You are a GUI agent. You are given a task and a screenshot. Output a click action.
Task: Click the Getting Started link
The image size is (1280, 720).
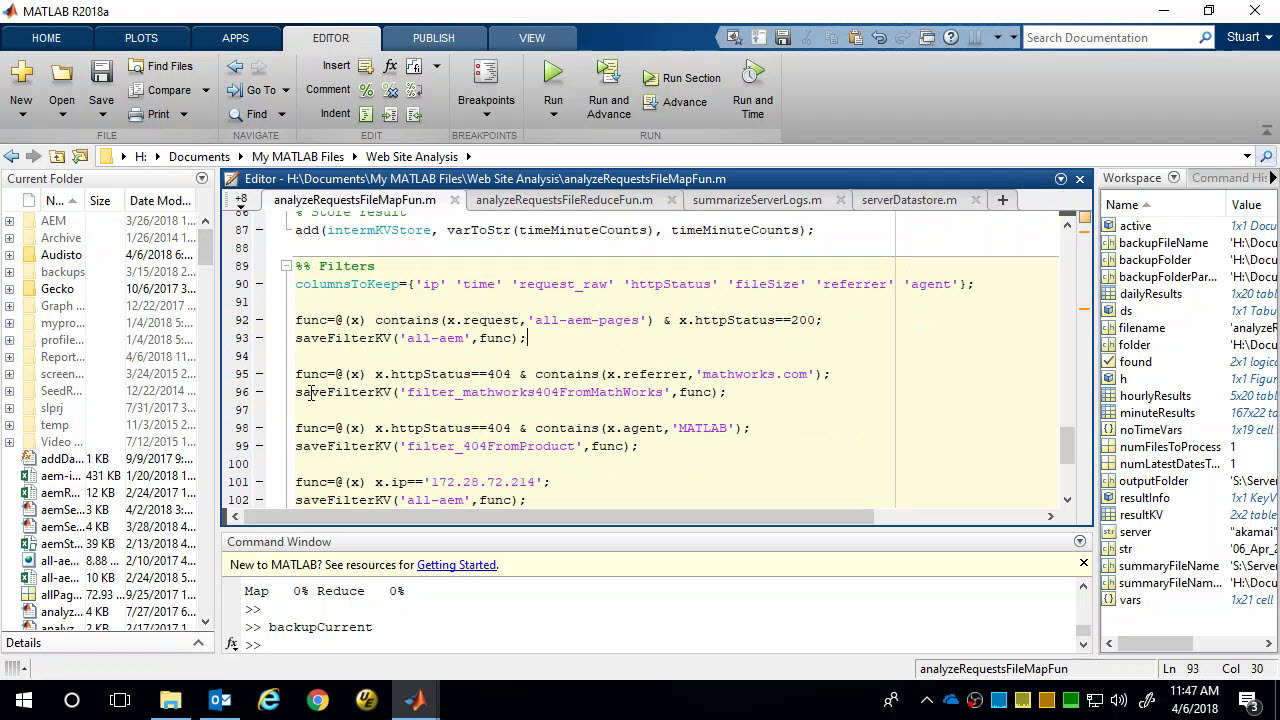[x=456, y=565]
